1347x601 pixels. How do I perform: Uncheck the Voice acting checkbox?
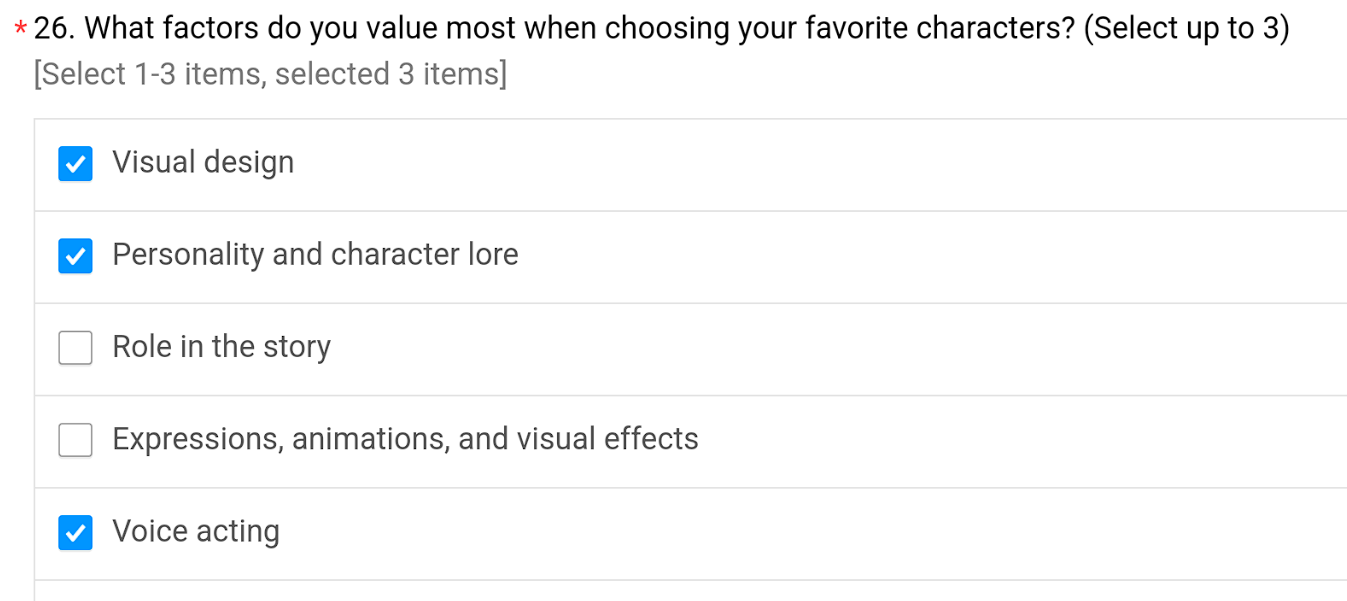75,533
